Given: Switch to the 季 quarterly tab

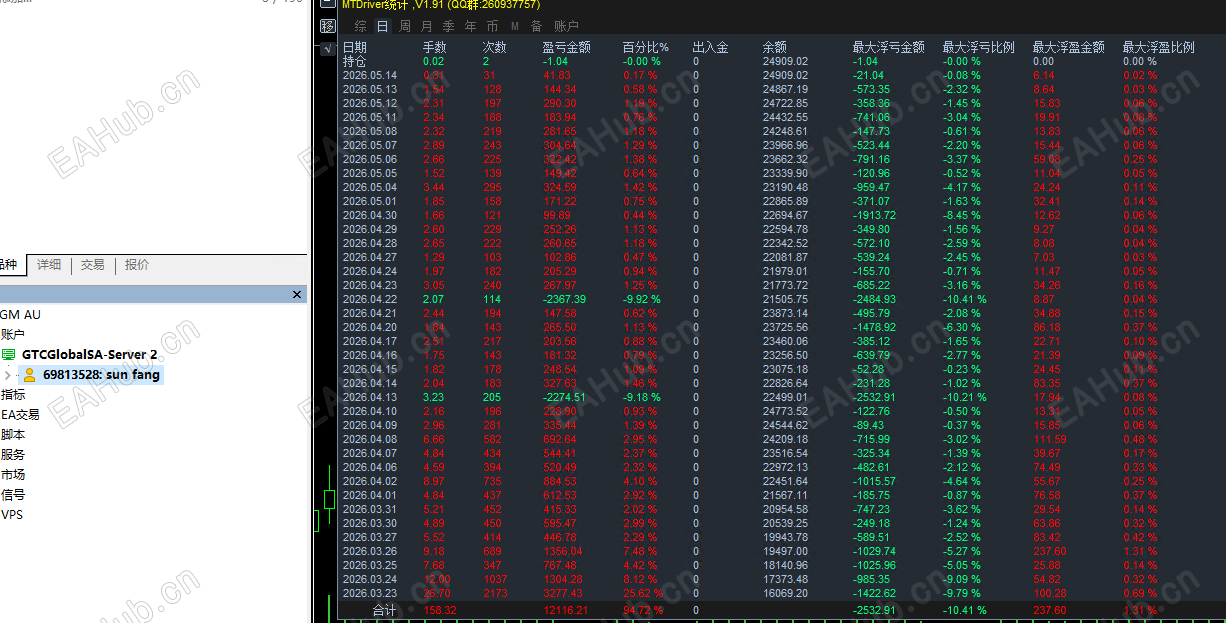Looking at the screenshot, I should point(448,26).
